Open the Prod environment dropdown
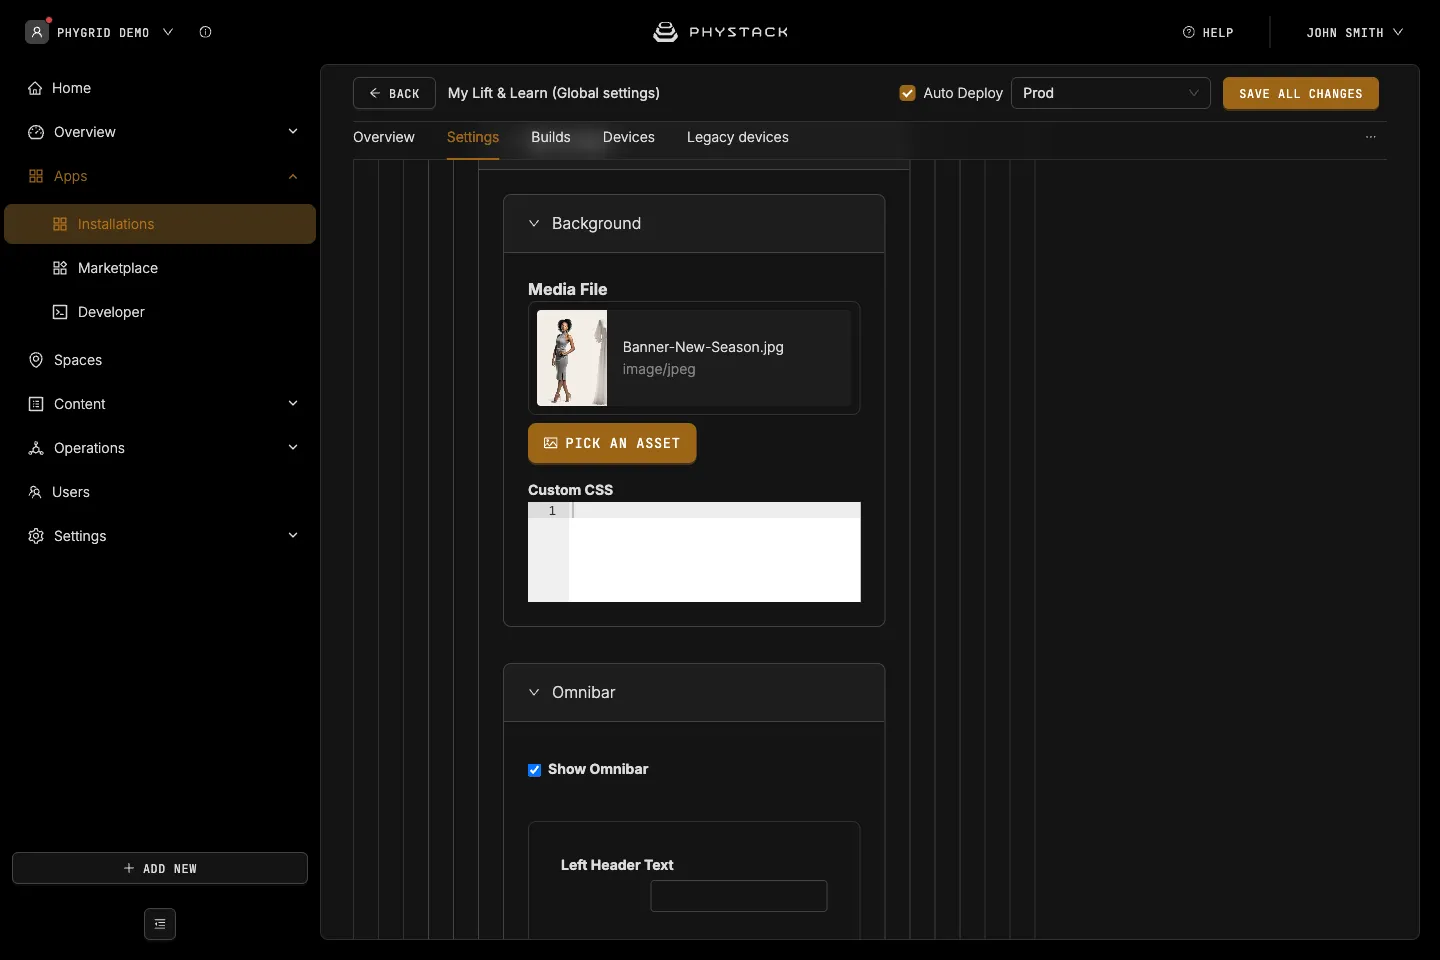The height and width of the screenshot is (960, 1440). [x=1111, y=93]
